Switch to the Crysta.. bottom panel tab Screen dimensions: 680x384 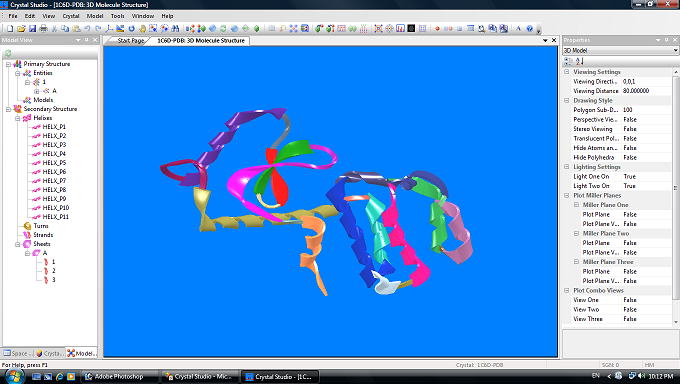pos(50,353)
